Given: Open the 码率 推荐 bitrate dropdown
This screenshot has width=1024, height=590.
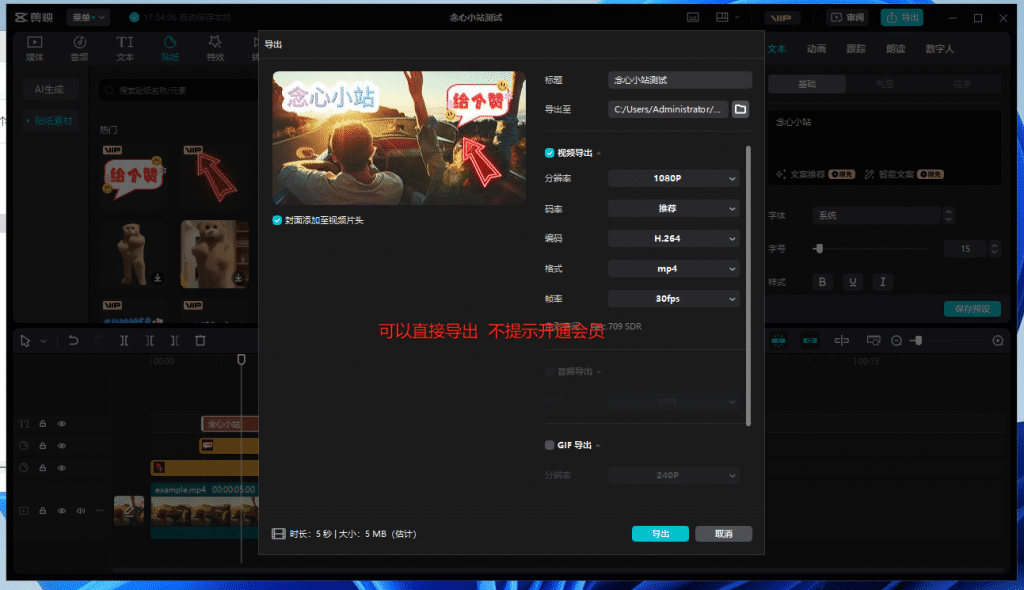Looking at the screenshot, I should tap(673, 208).
